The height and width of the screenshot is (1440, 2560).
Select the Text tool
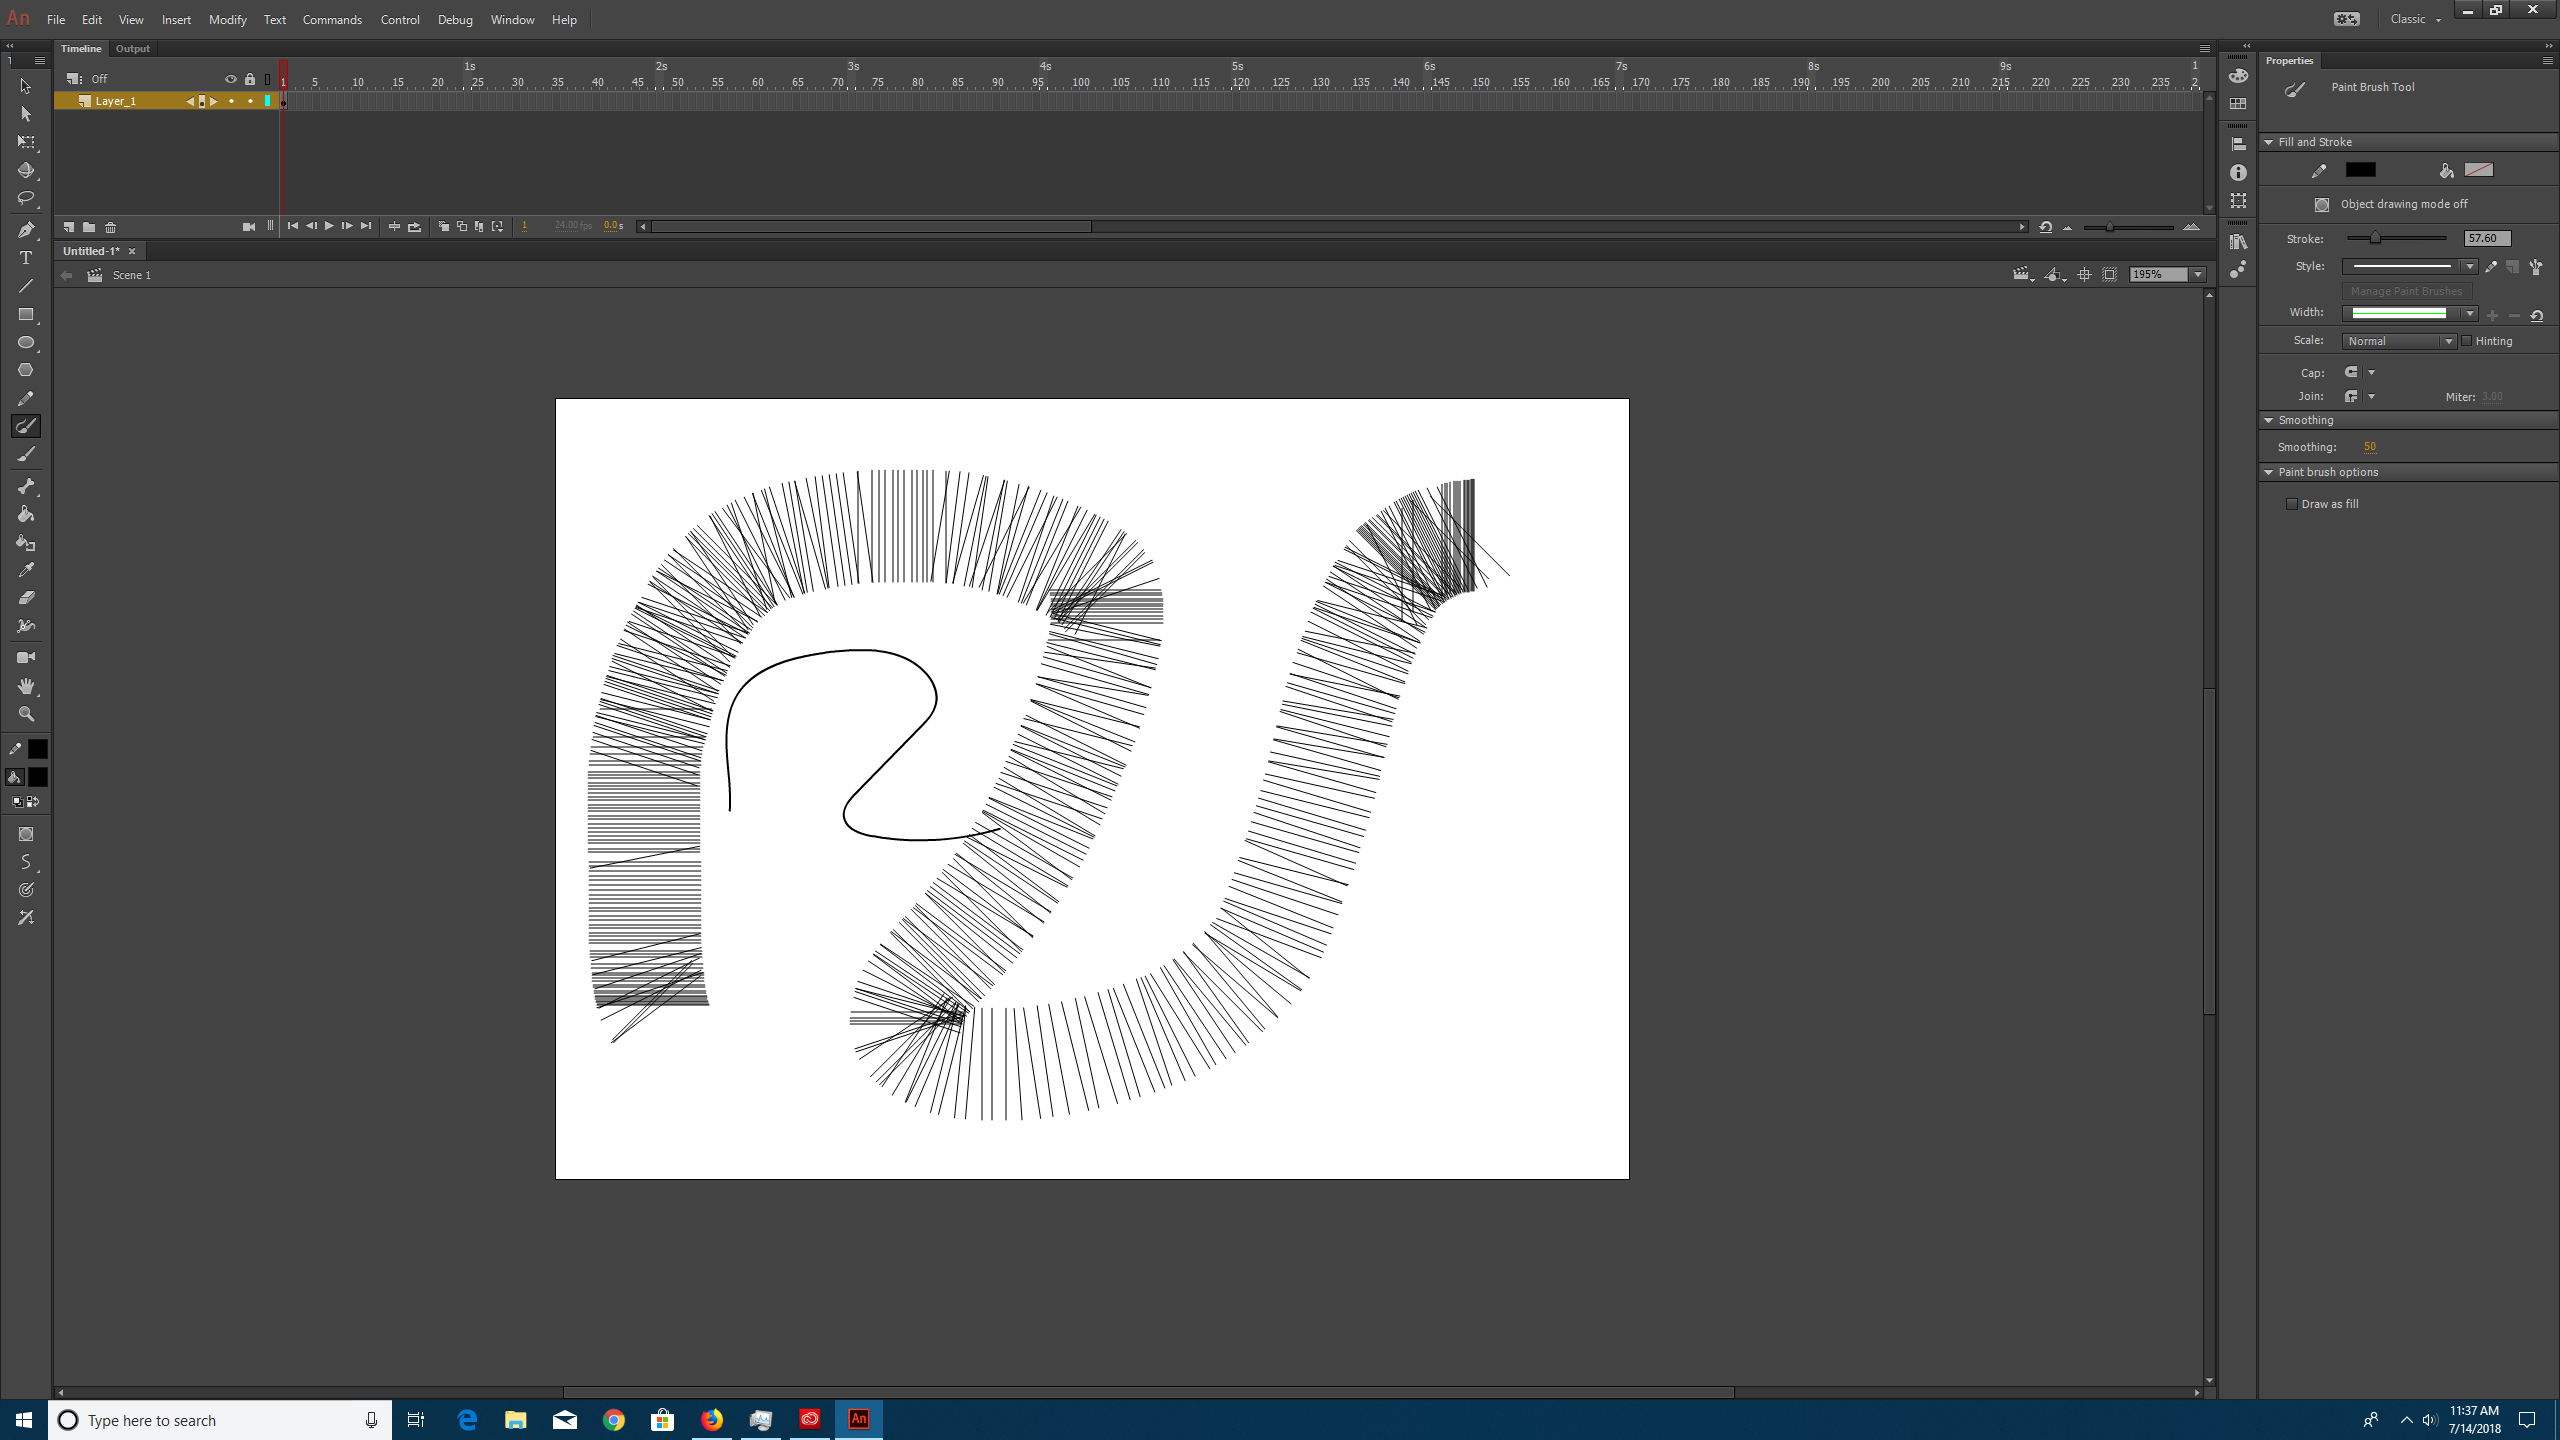[26, 258]
